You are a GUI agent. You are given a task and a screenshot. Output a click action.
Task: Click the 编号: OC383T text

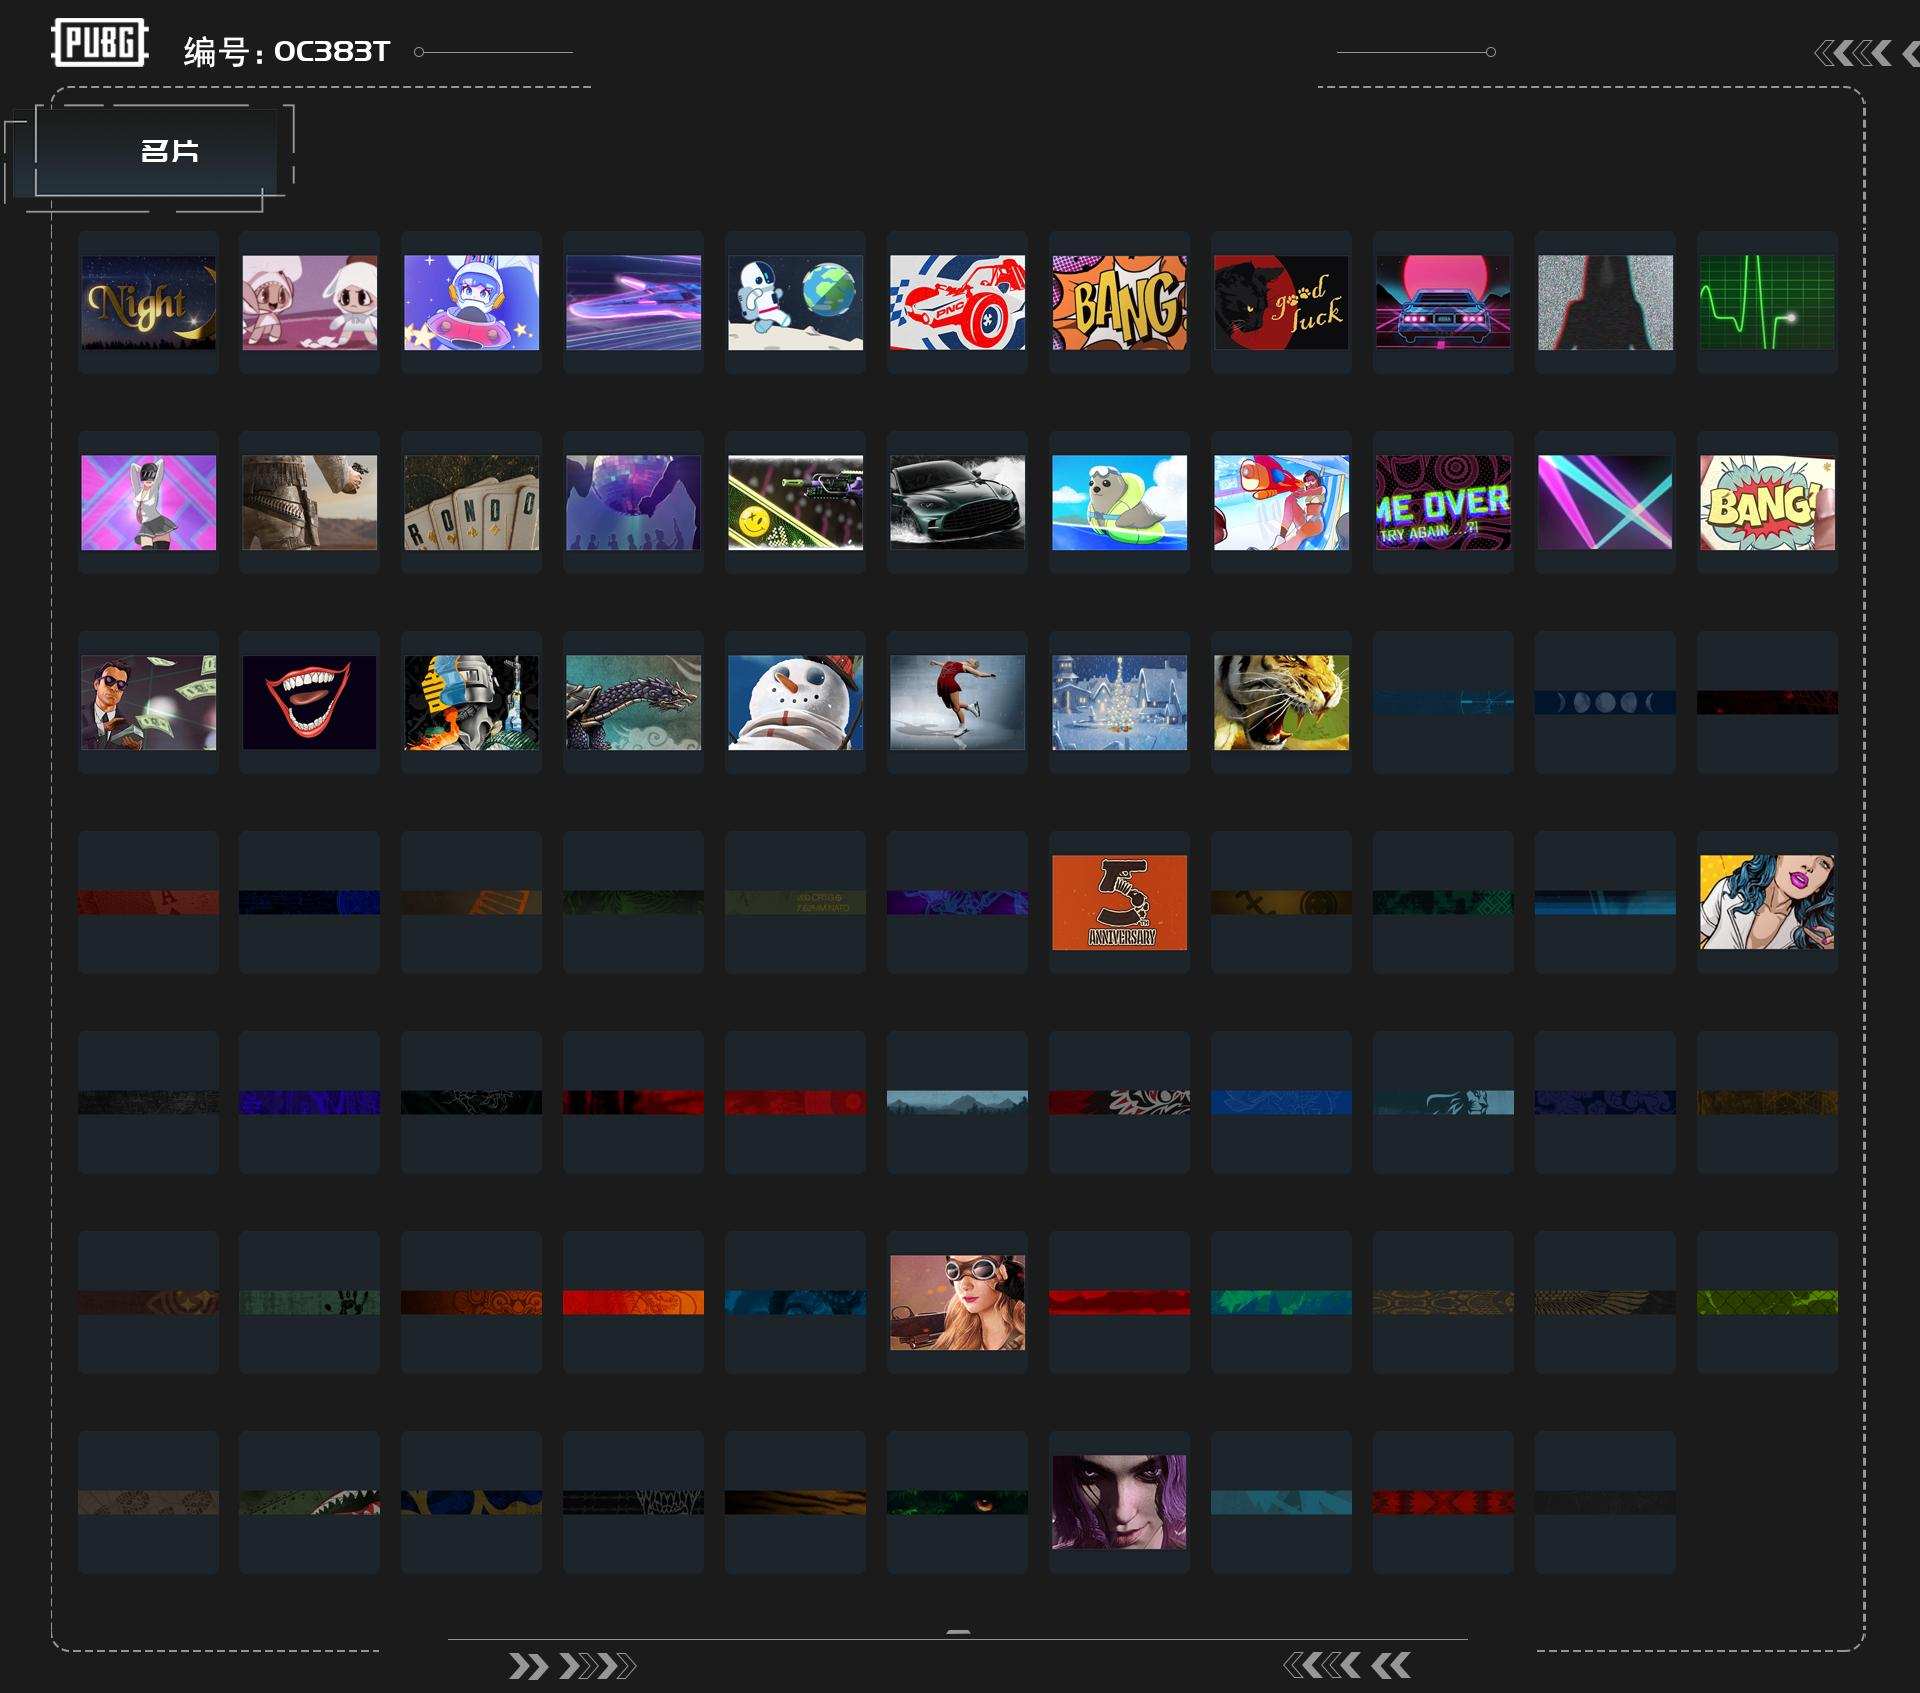(x=286, y=51)
